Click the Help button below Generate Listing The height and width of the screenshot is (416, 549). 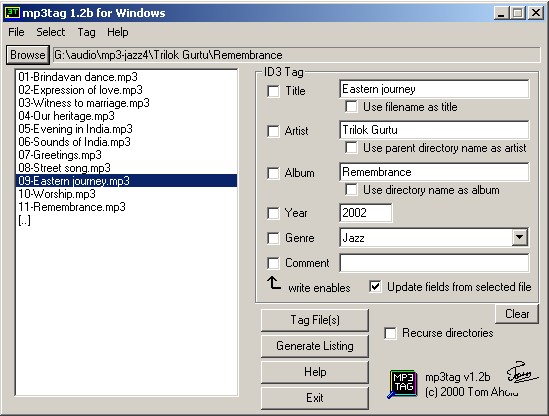[x=315, y=372]
